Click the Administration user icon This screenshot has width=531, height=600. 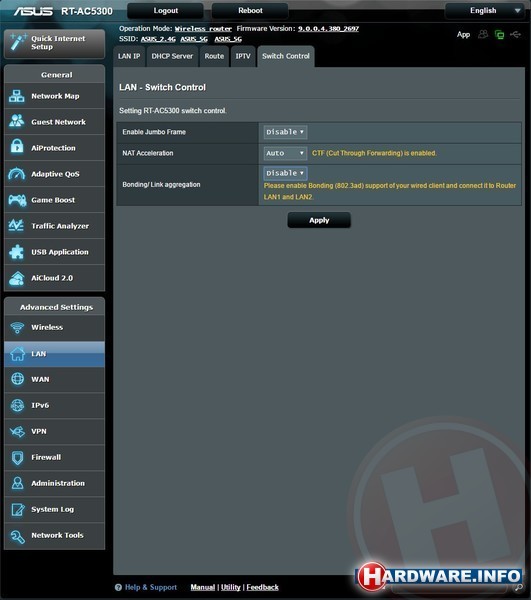18,483
